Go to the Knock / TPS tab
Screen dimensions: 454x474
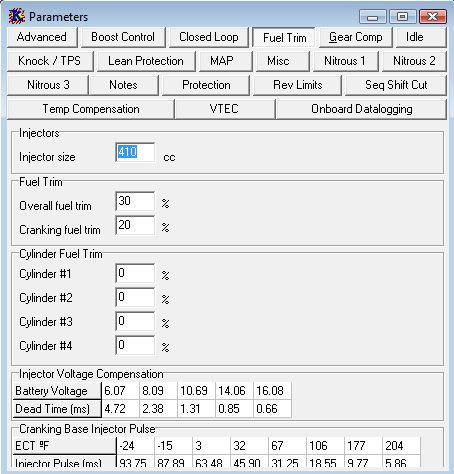click(50, 61)
